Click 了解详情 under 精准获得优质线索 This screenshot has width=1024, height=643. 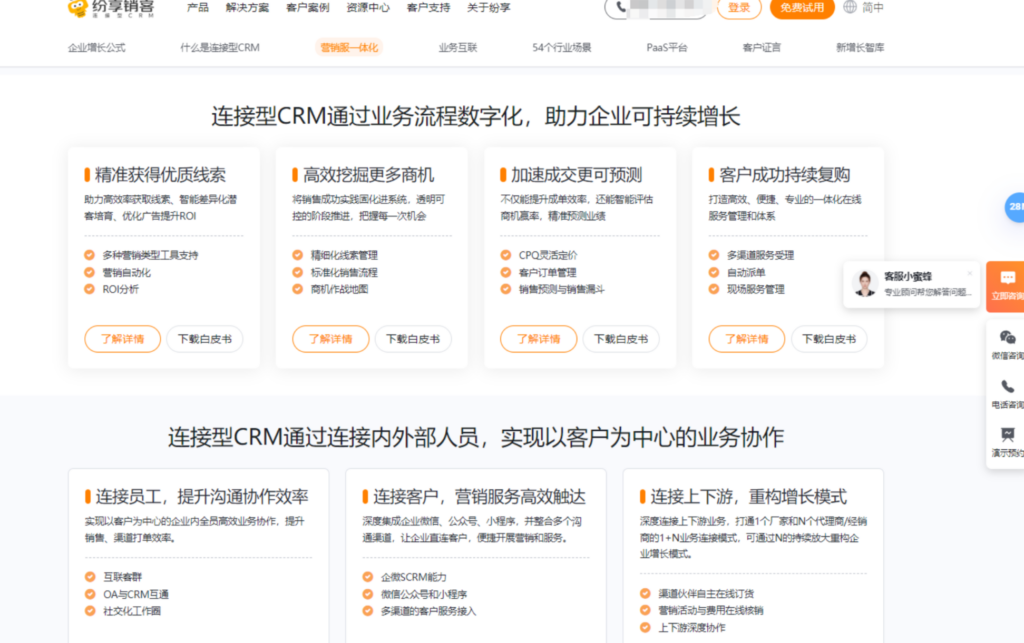pos(121,339)
